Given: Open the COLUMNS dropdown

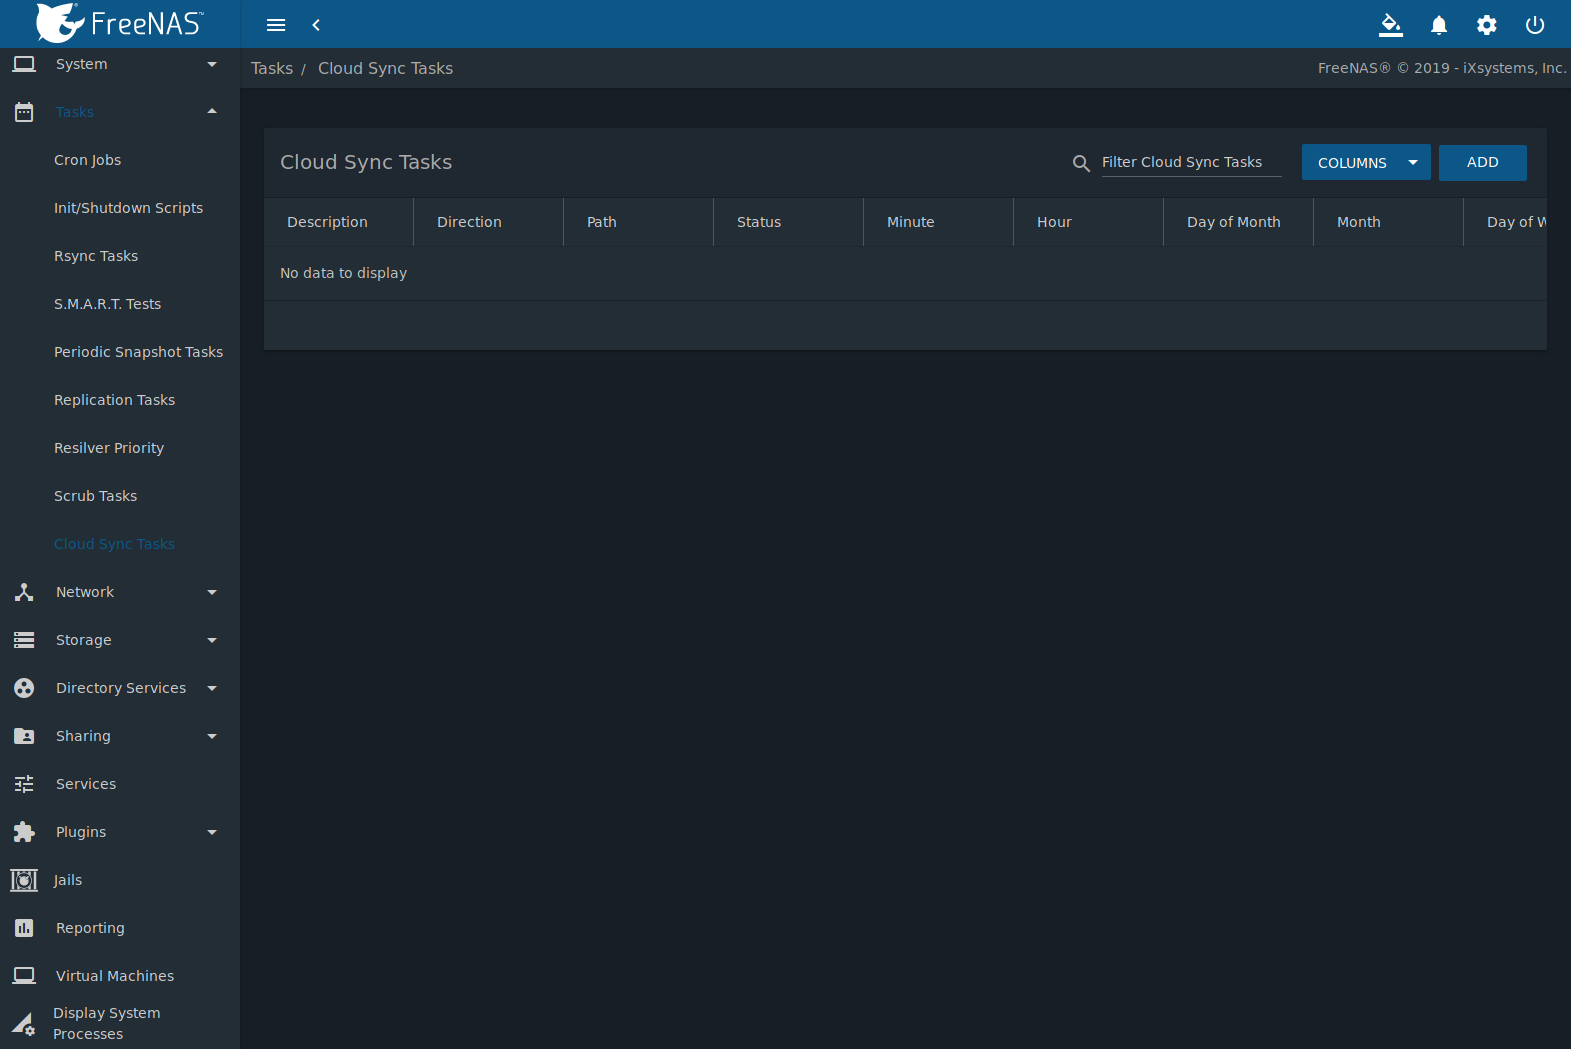Looking at the screenshot, I should click(x=1366, y=163).
